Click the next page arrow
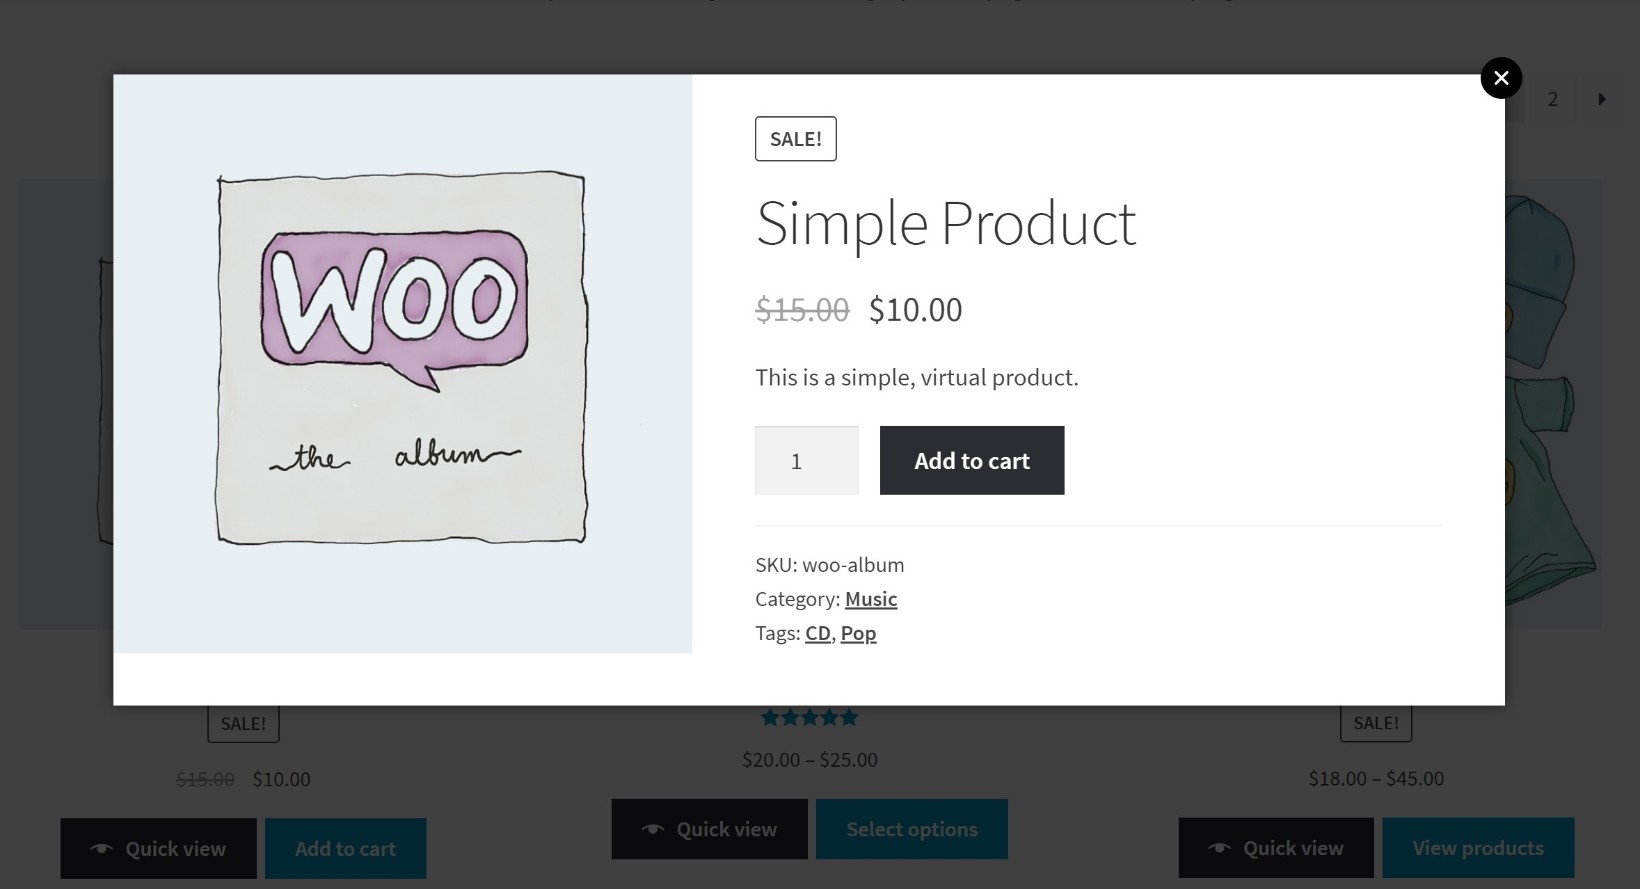1640x889 pixels. click(x=1602, y=98)
